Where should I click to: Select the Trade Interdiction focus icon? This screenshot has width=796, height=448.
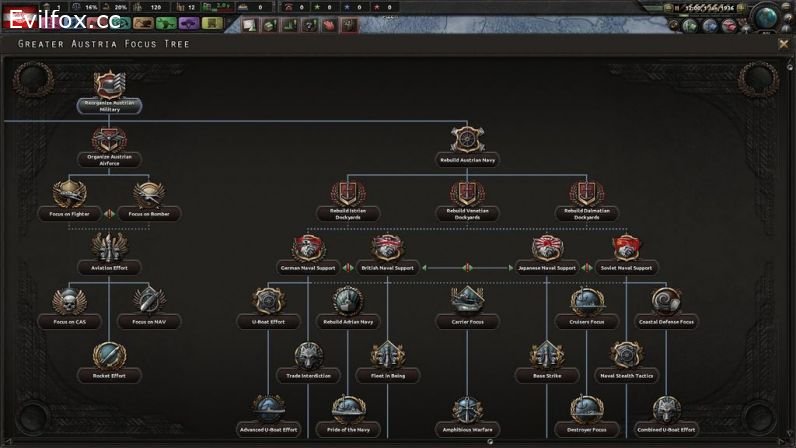(x=308, y=355)
